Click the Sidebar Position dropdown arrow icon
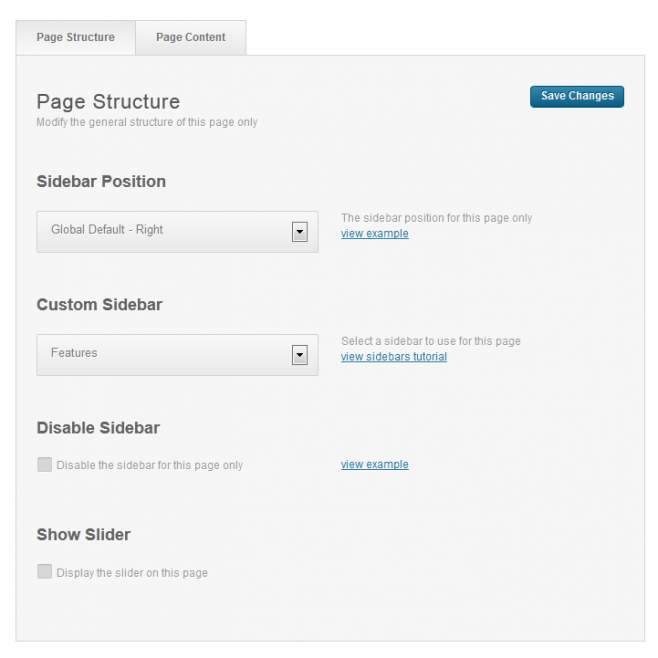 300,232
